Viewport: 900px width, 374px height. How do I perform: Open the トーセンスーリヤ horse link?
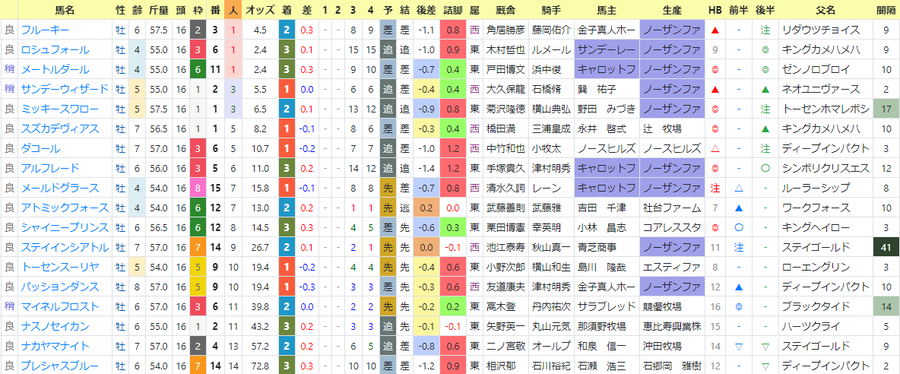click(60, 267)
